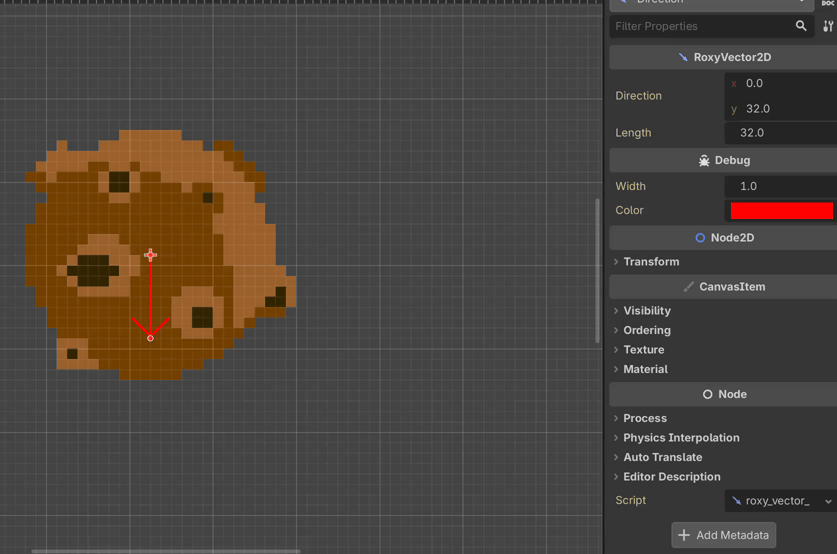
Task: Click the viewport vertical scrollbar
Action: 597,271
